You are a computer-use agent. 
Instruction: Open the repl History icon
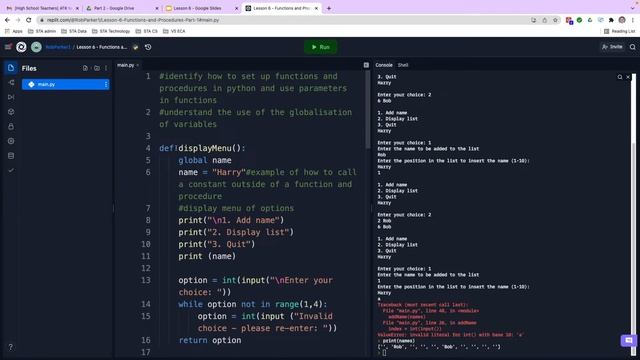tap(148, 47)
